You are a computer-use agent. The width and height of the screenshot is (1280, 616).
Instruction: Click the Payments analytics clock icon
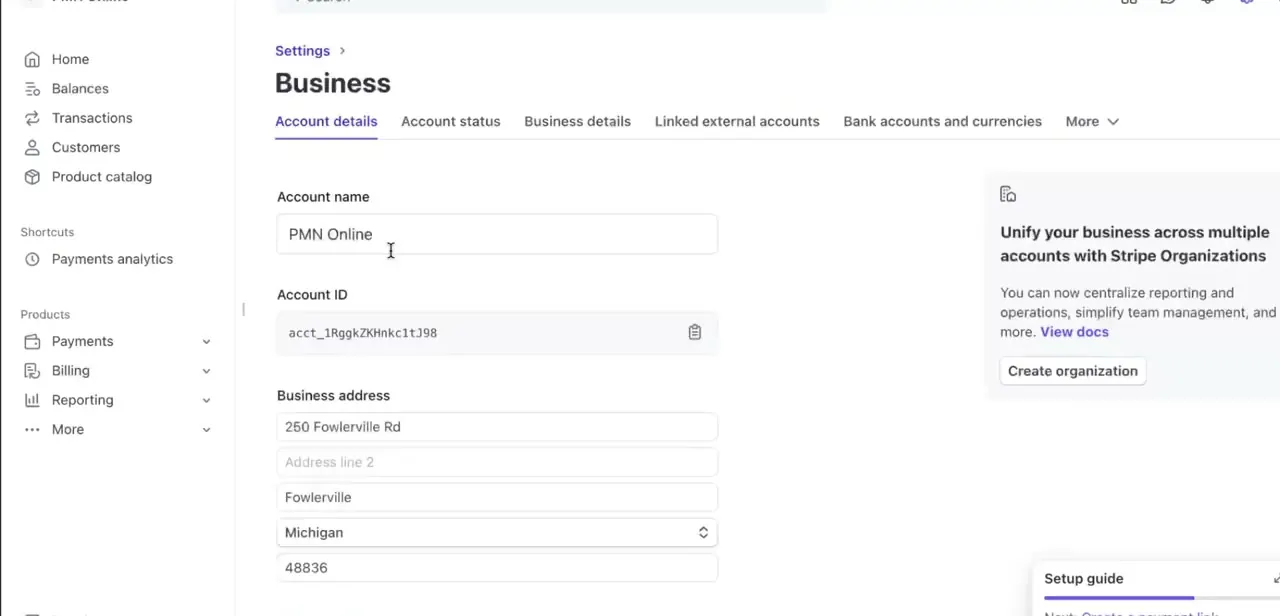click(x=32, y=259)
